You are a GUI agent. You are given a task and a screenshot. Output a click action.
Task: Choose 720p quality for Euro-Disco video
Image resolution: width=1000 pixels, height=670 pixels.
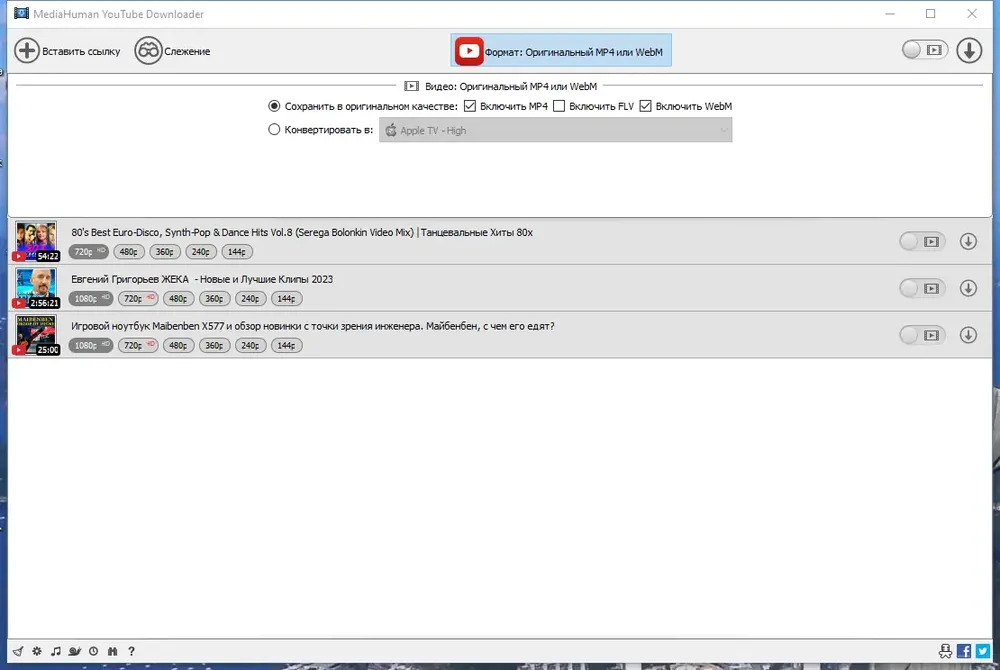tap(89, 252)
